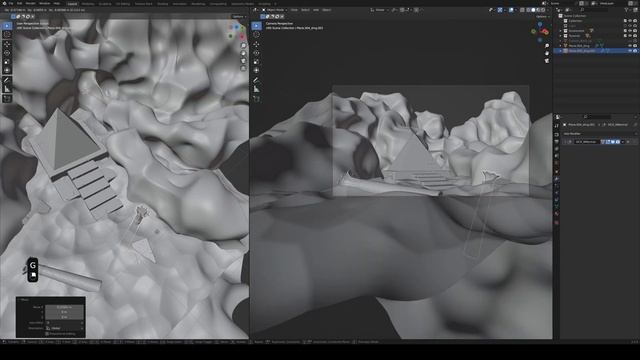Screen dimensions: 640x360
Task: Open the Add menu in camera viewport
Action: (316, 10)
